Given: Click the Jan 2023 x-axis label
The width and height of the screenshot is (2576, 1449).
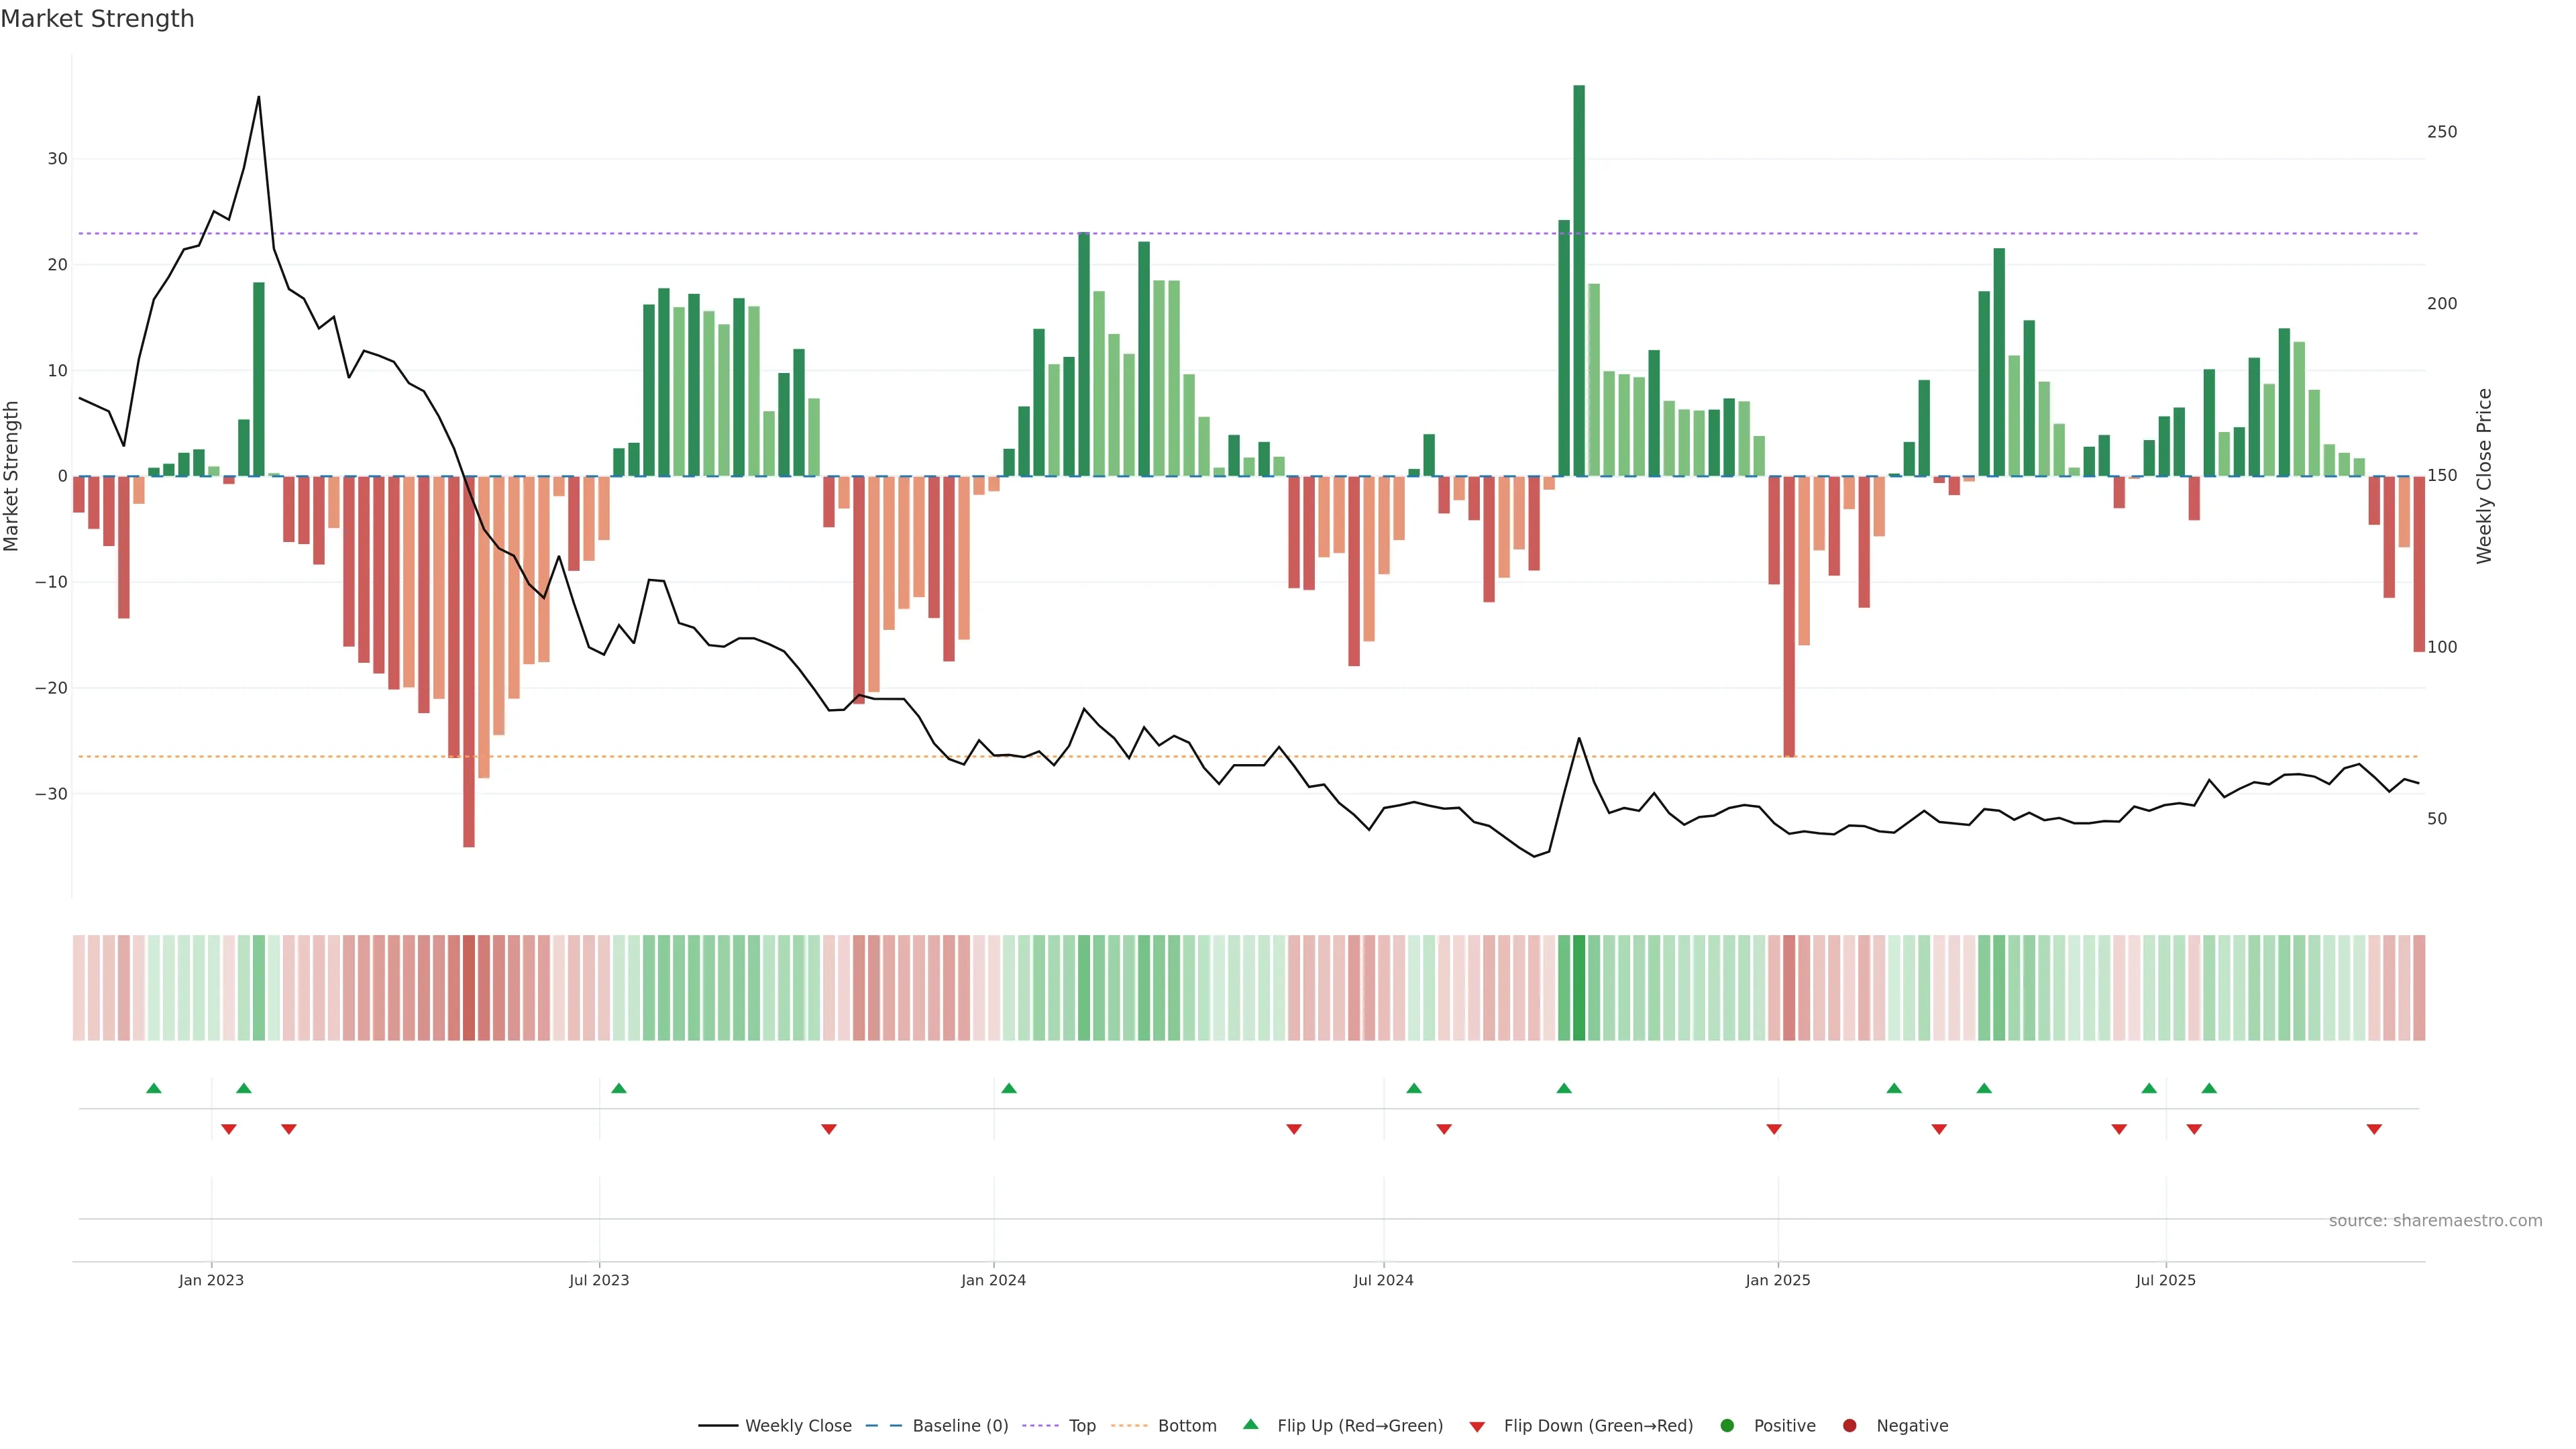Looking at the screenshot, I should tap(211, 1280).
